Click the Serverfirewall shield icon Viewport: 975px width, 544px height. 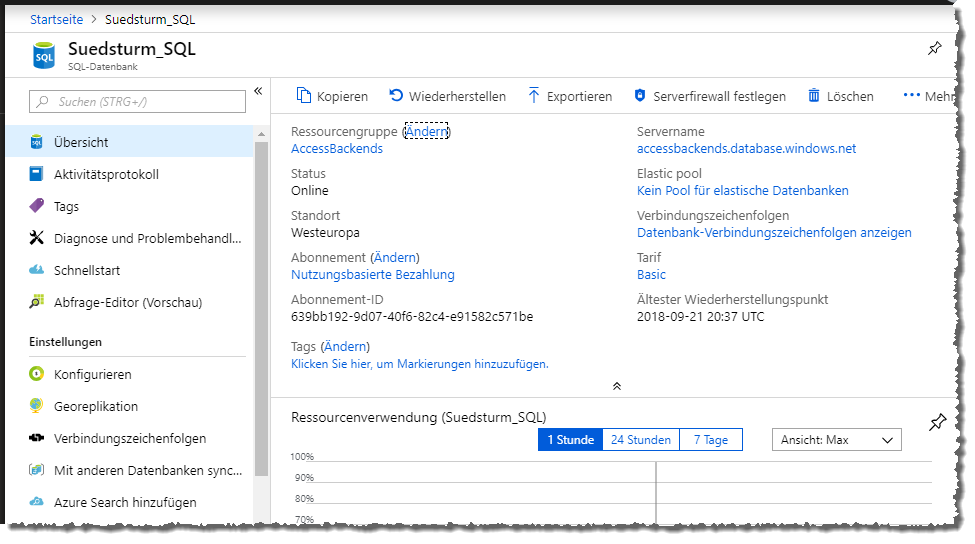640,95
